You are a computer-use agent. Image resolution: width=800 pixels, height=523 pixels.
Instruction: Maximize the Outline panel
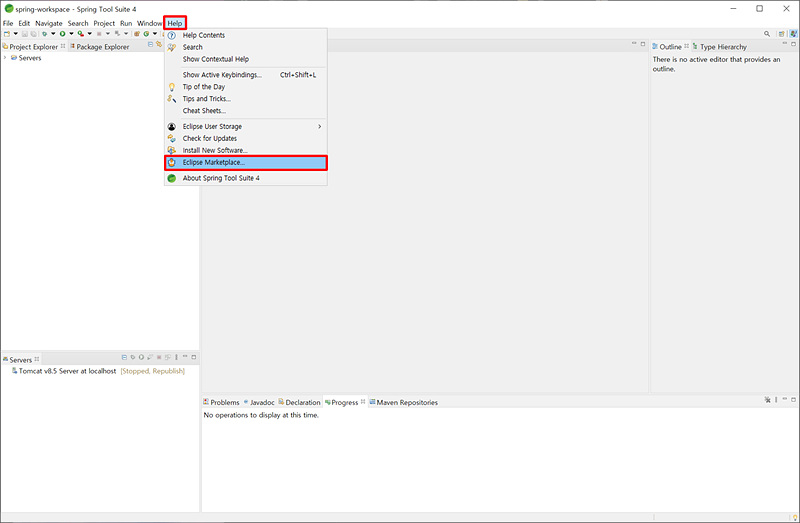[793, 44]
